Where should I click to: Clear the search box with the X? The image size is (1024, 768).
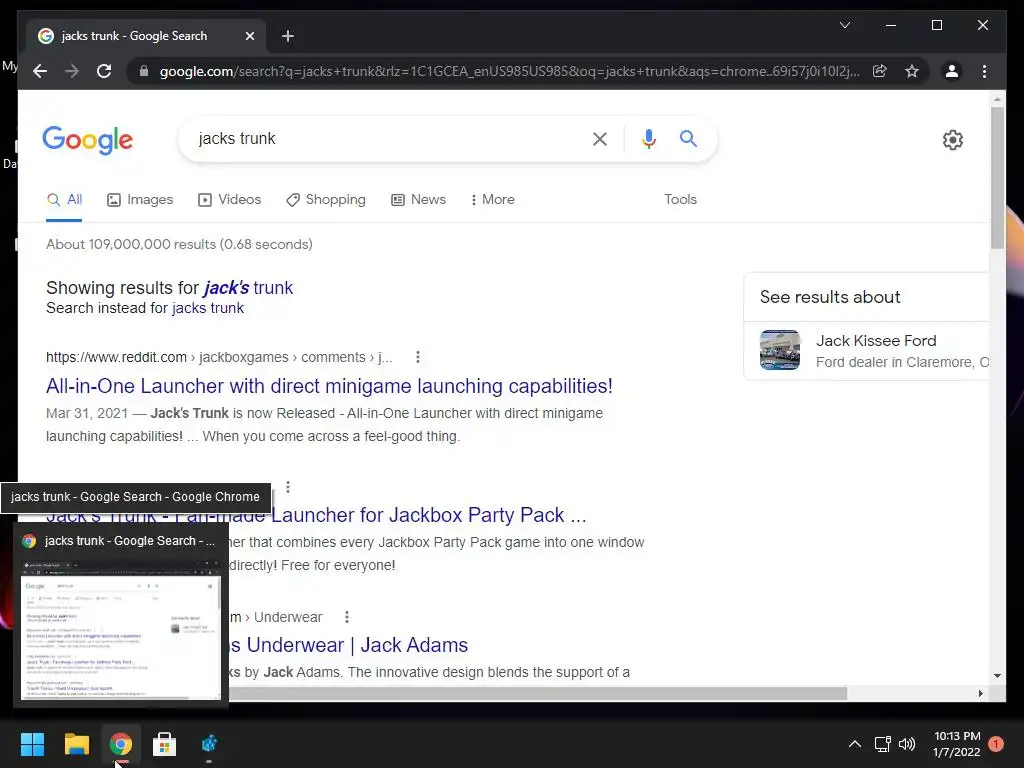pyautogui.click(x=600, y=138)
